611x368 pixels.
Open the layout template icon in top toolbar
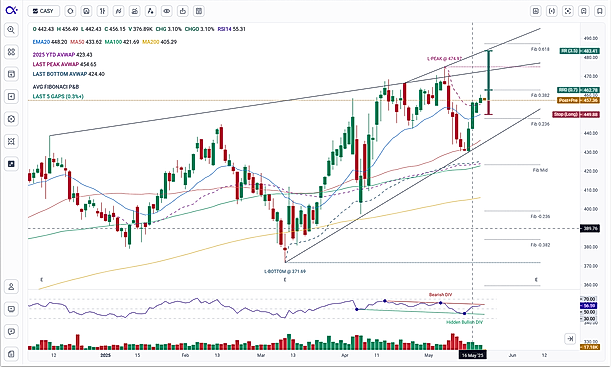click(199, 11)
